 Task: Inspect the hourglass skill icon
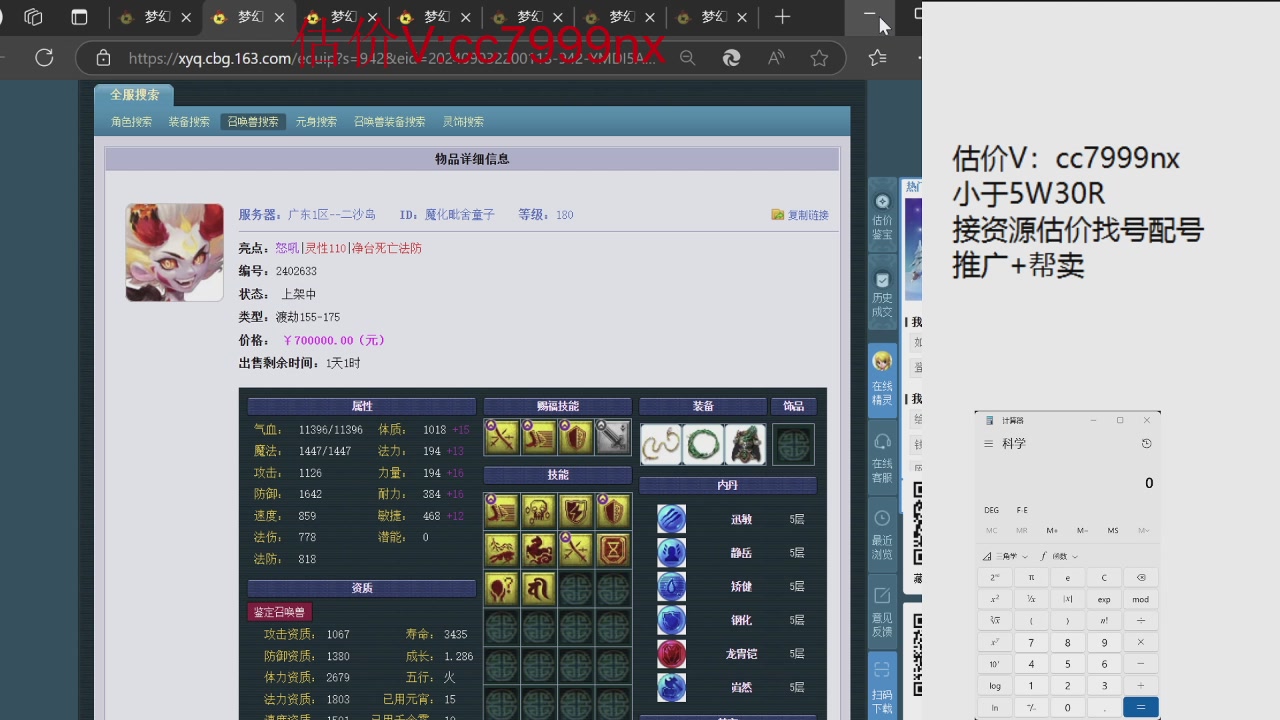point(613,549)
